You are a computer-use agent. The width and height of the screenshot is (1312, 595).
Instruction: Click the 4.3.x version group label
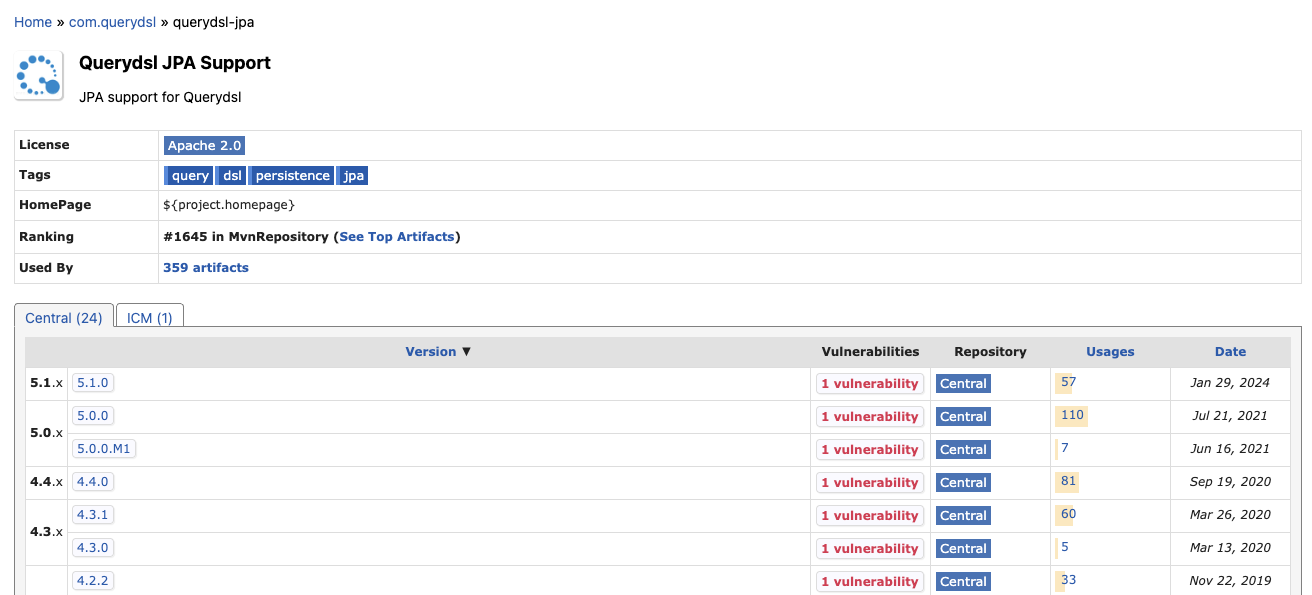tap(46, 532)
